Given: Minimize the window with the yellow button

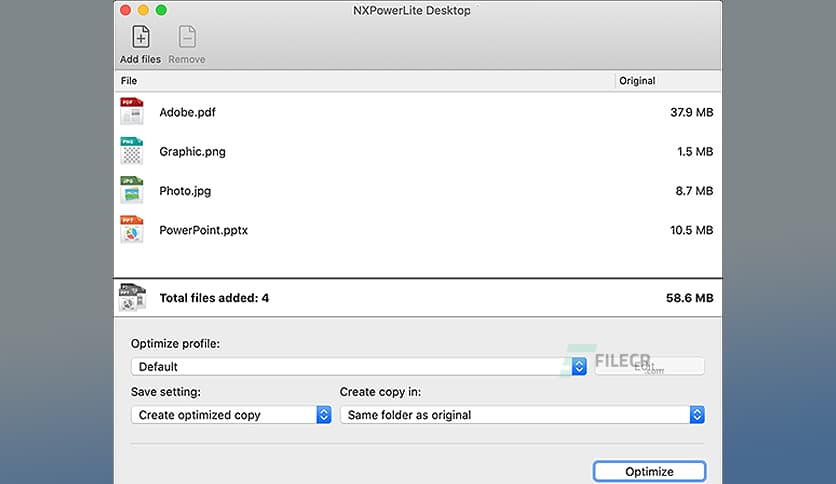Looking at the screenshot, I should (143, 10).
